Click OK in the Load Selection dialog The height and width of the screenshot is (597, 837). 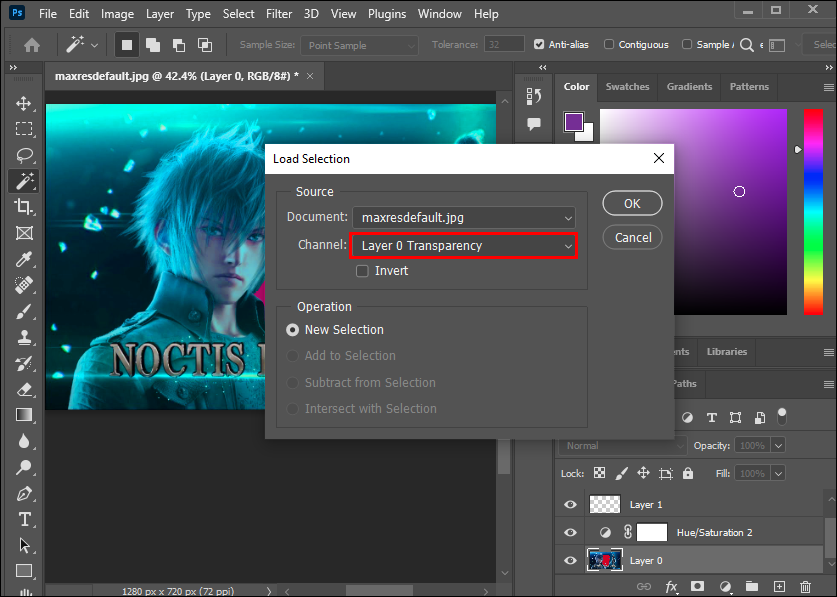632,203
